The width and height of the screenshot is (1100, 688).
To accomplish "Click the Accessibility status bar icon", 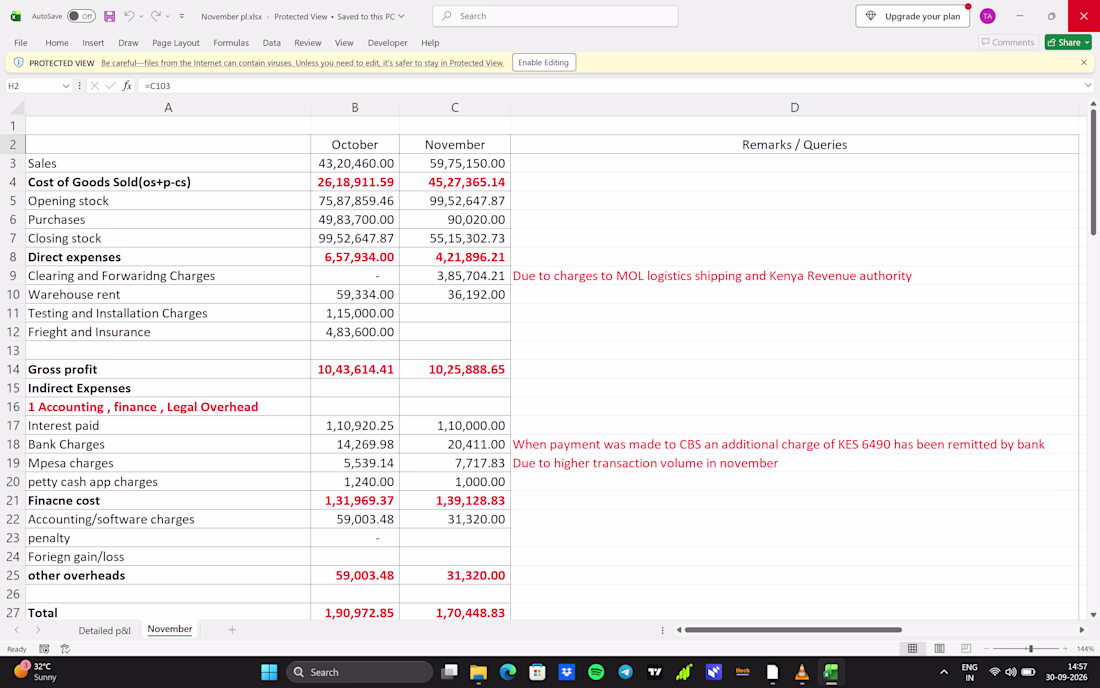I will 65,649.
